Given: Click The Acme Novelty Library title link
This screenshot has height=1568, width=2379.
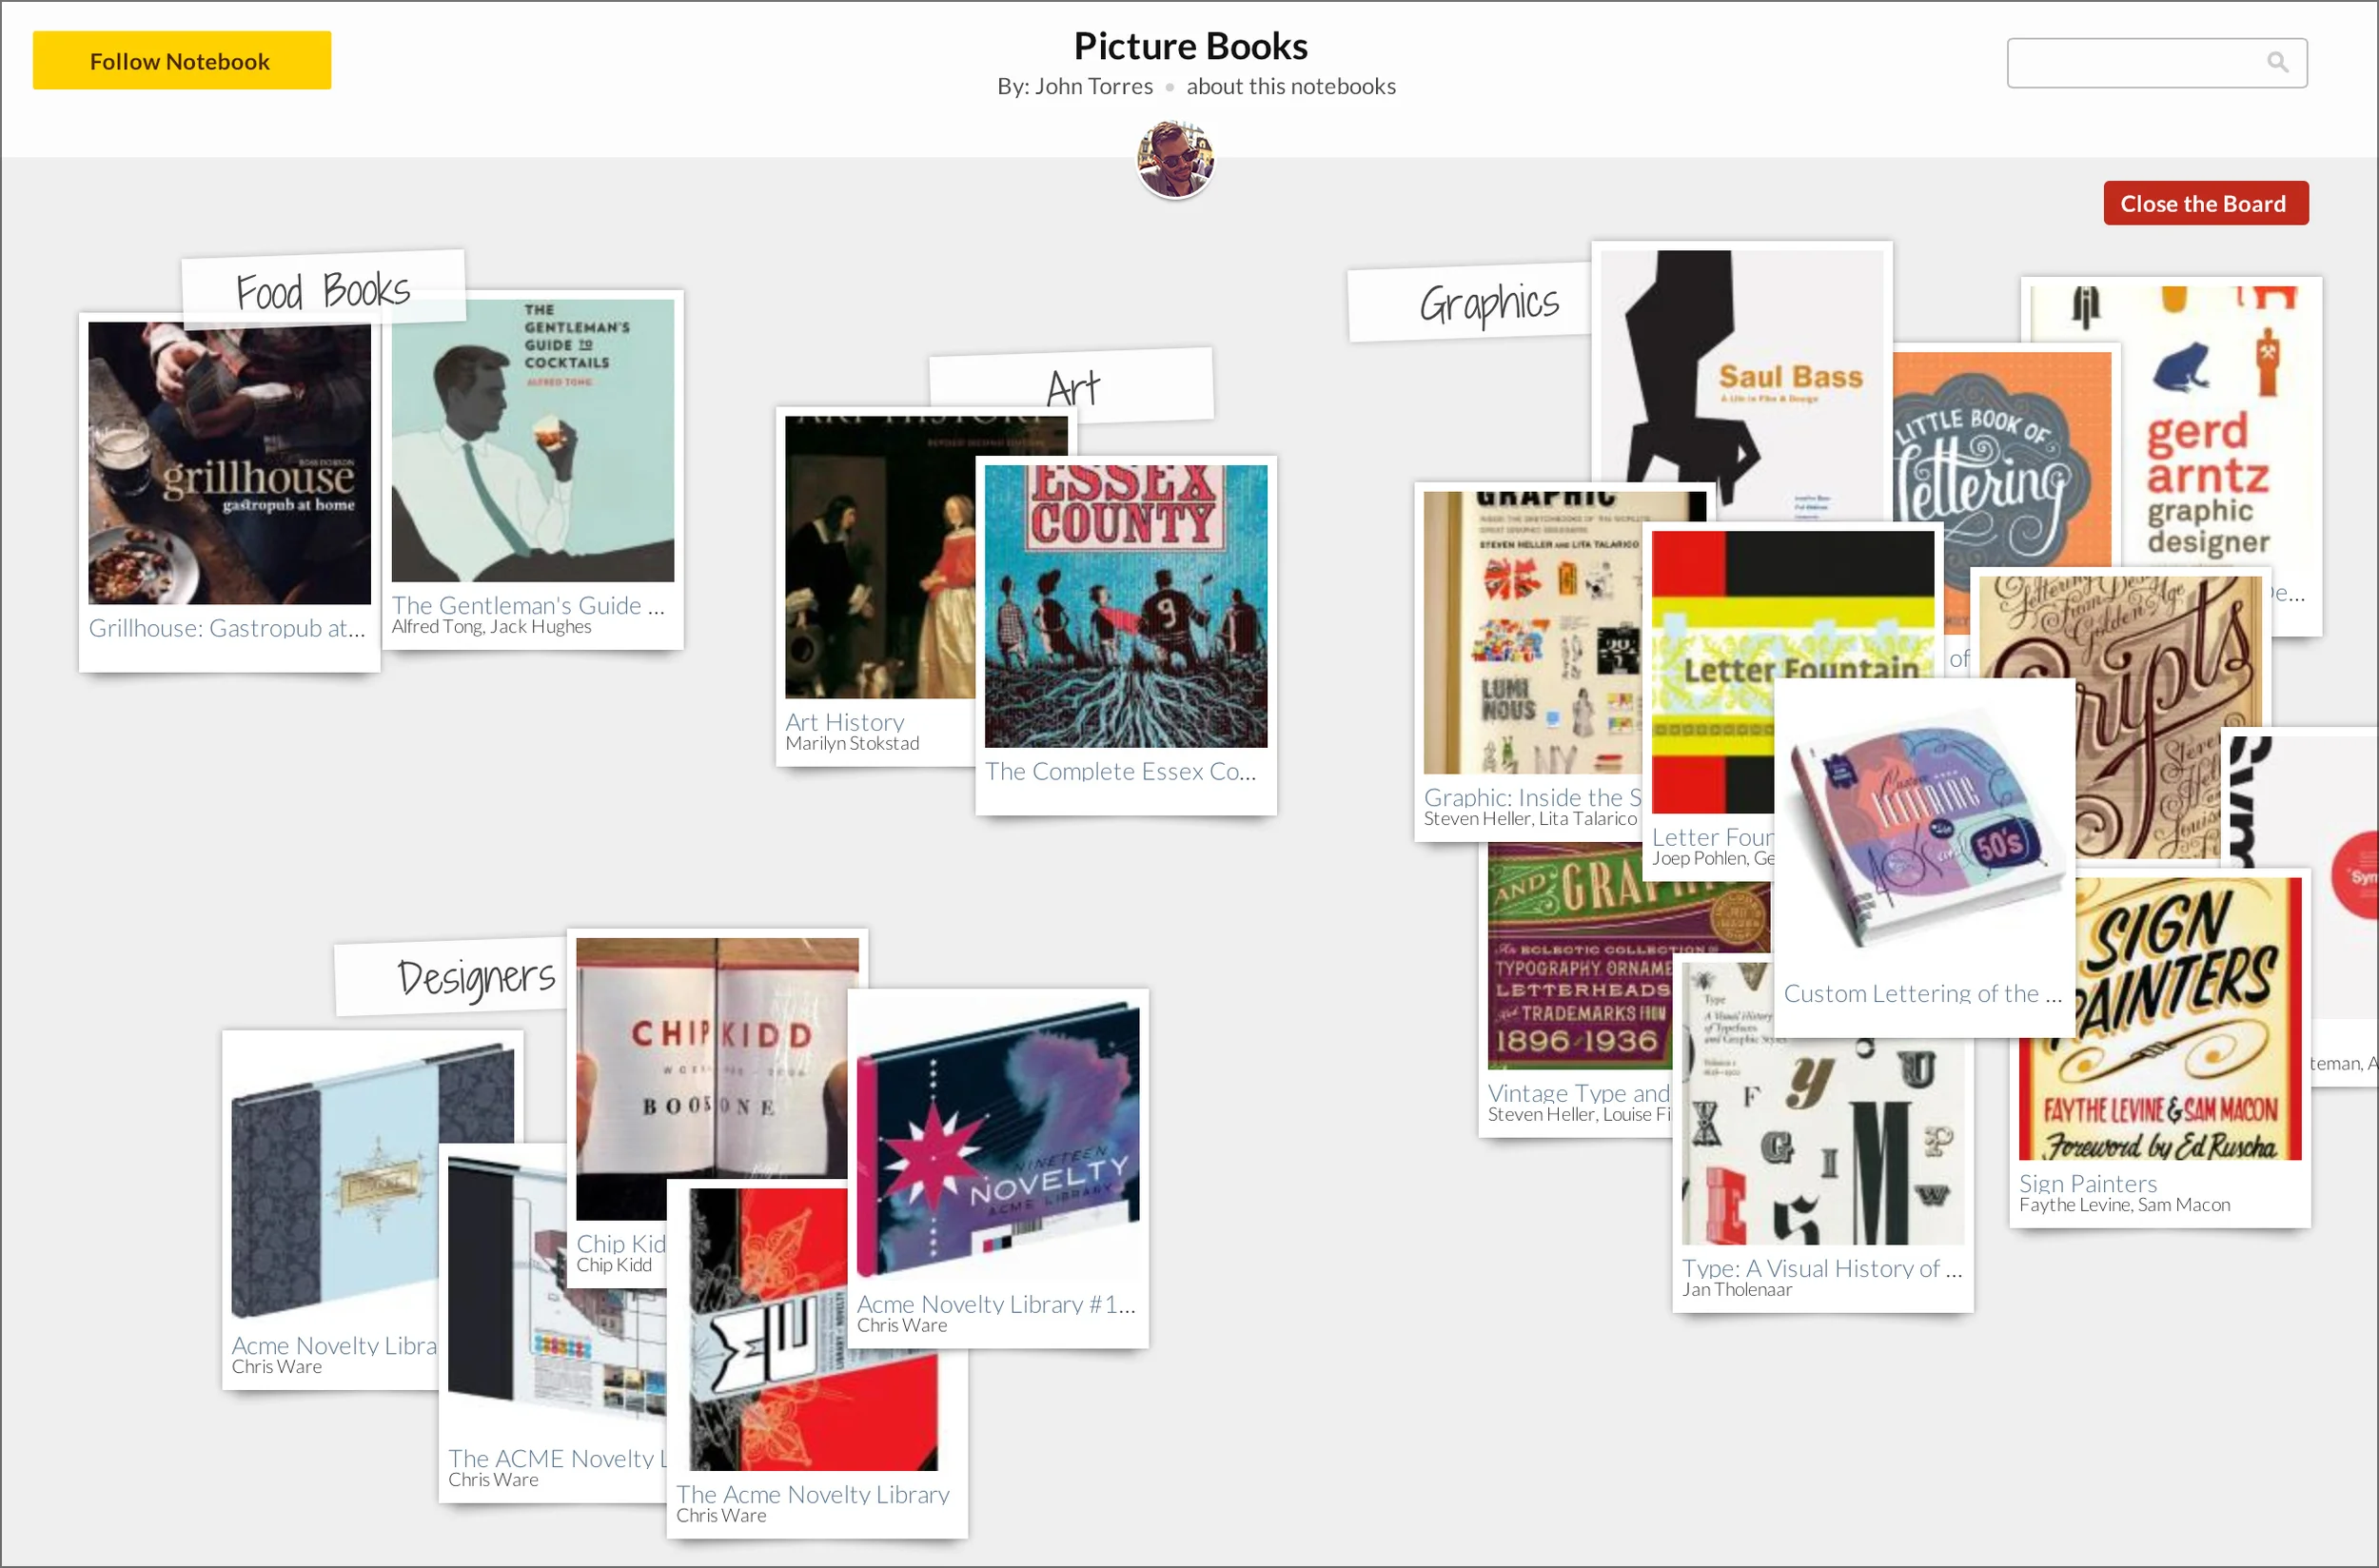Looking at the screenshot, I should (x=812, y=1494).
